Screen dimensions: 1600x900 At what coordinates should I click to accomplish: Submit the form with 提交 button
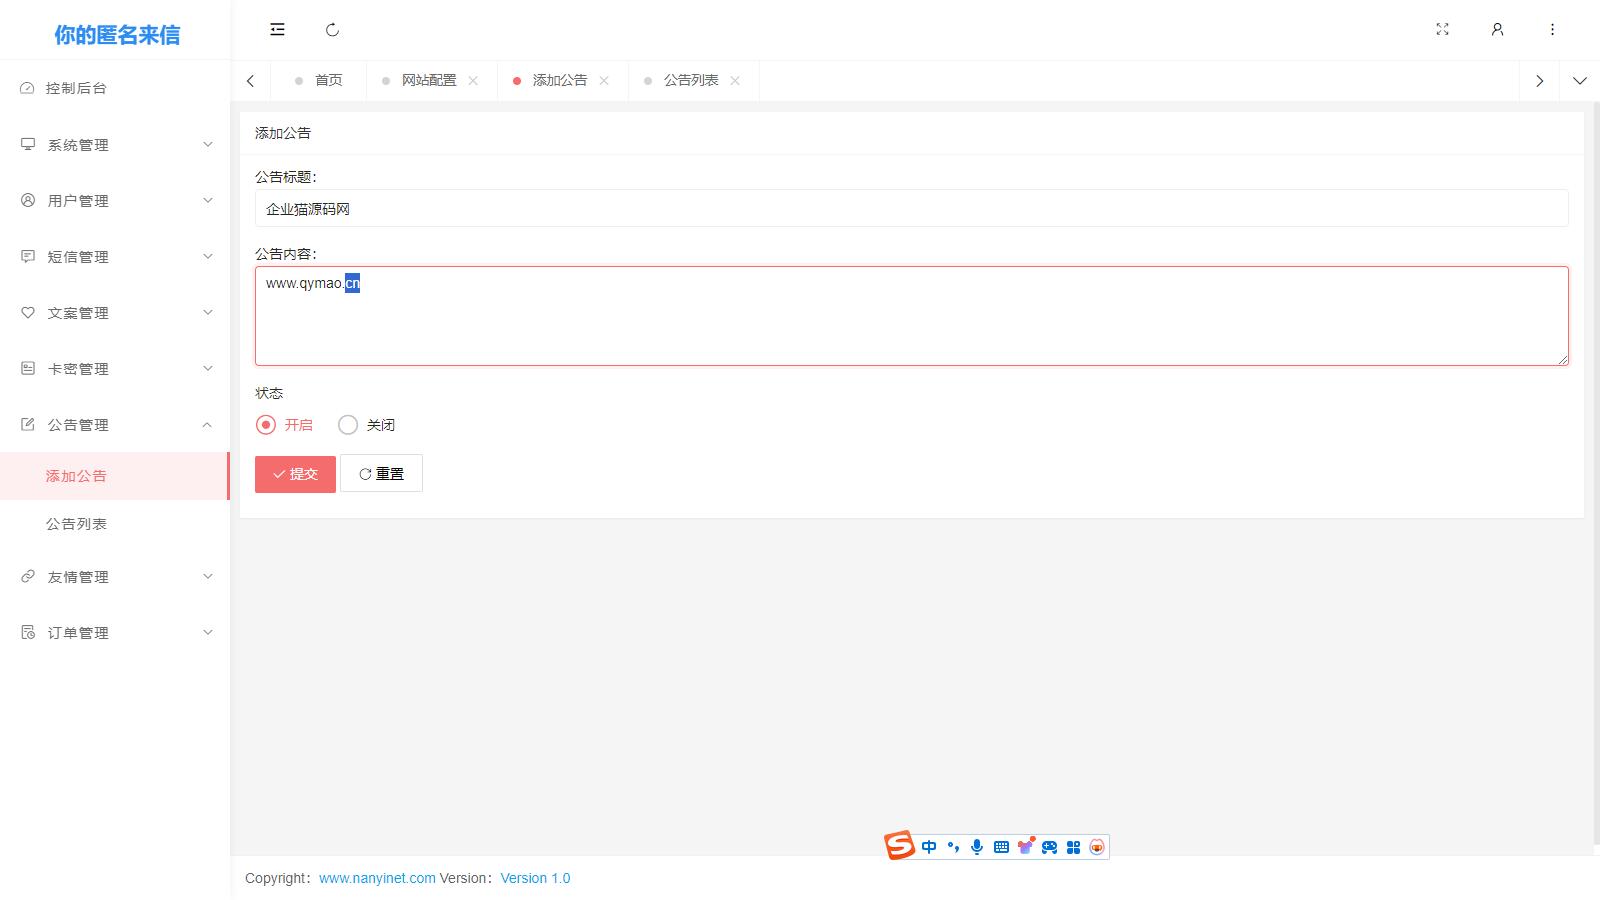pyautogui.click(x=295, y=474)
